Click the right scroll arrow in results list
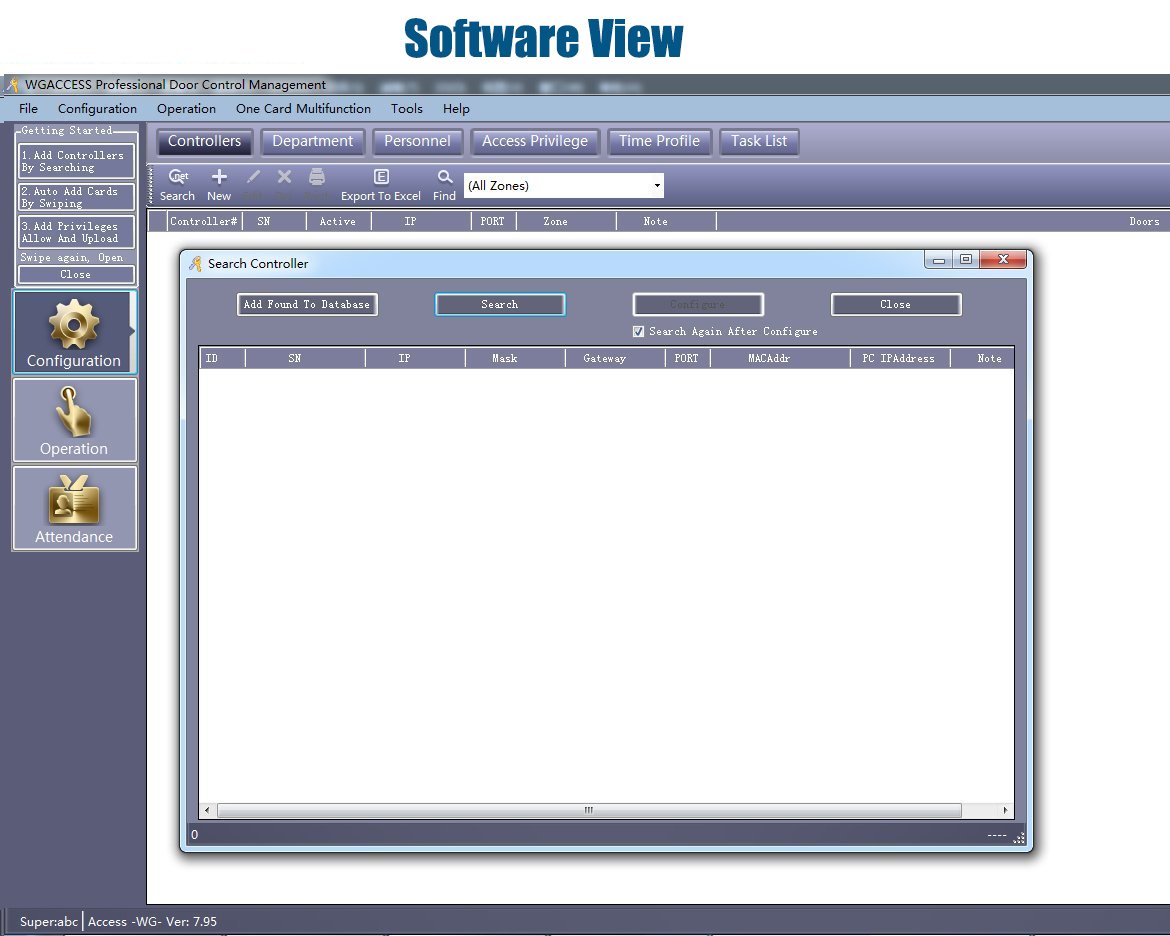The width and height of the screenshot is (1170, 936). (x=1005, y=810)
